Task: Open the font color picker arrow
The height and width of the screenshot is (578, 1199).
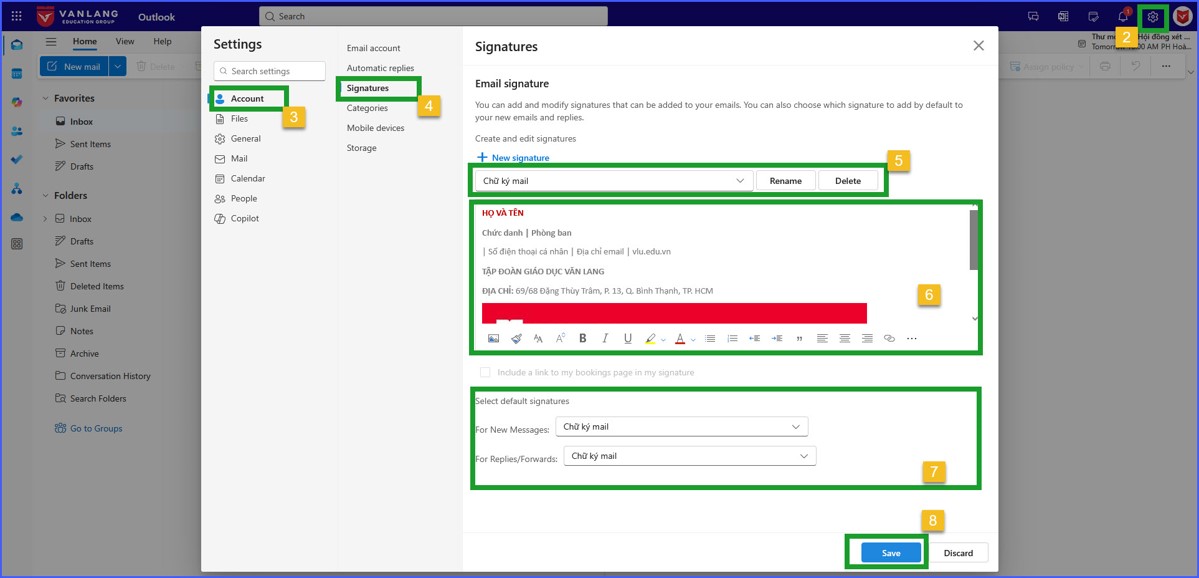Action: click(x=693, y=340)
